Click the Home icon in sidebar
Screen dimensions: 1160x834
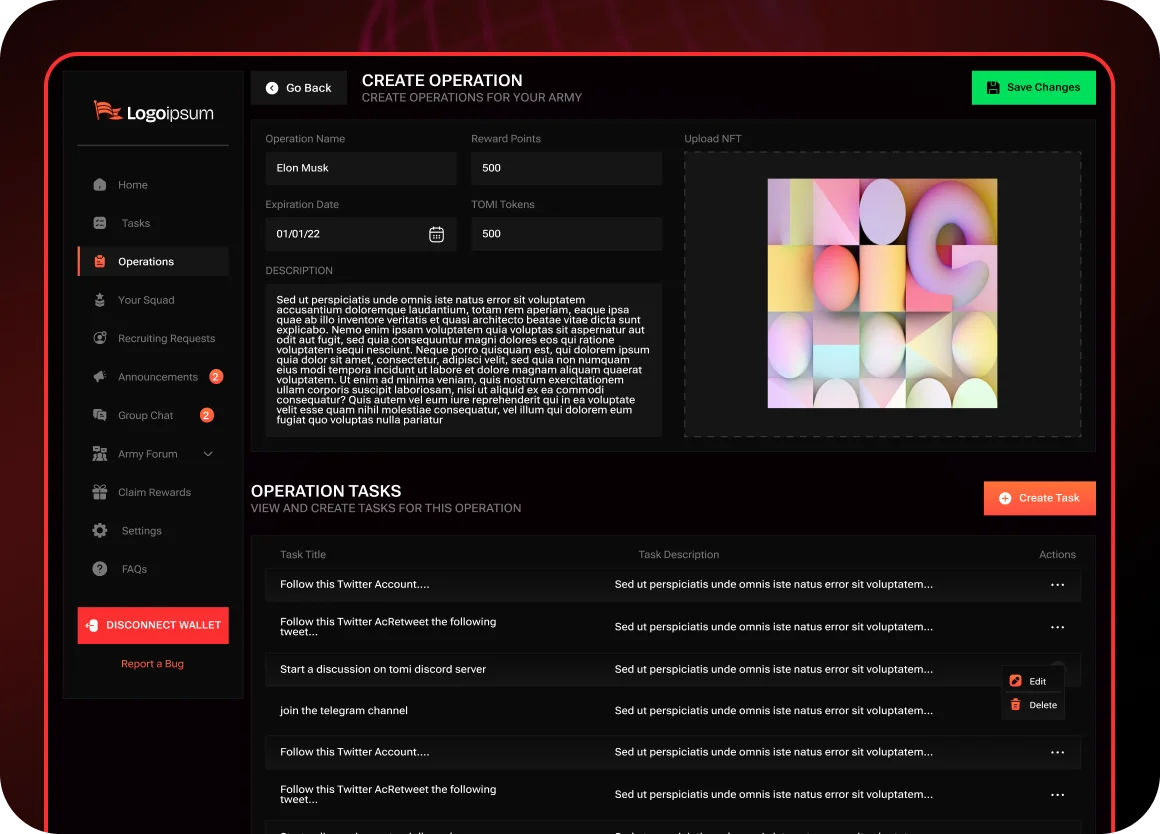100,185
